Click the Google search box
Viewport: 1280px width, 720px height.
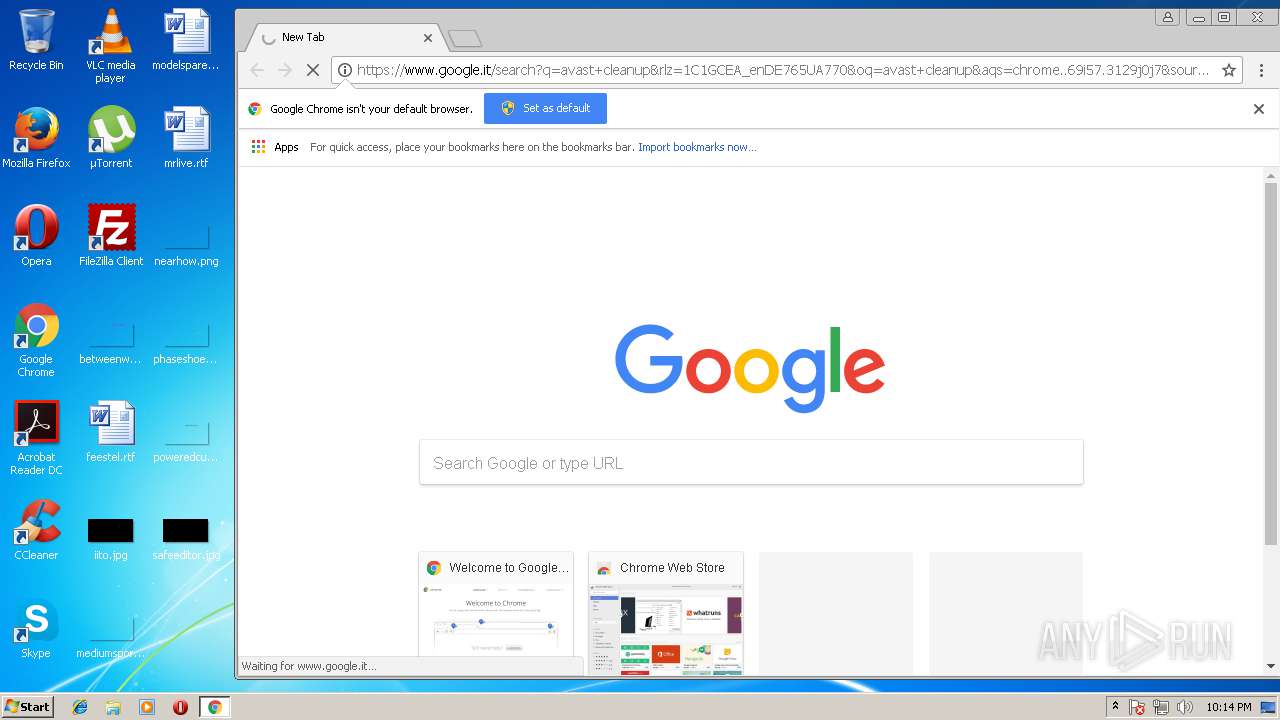751,463
